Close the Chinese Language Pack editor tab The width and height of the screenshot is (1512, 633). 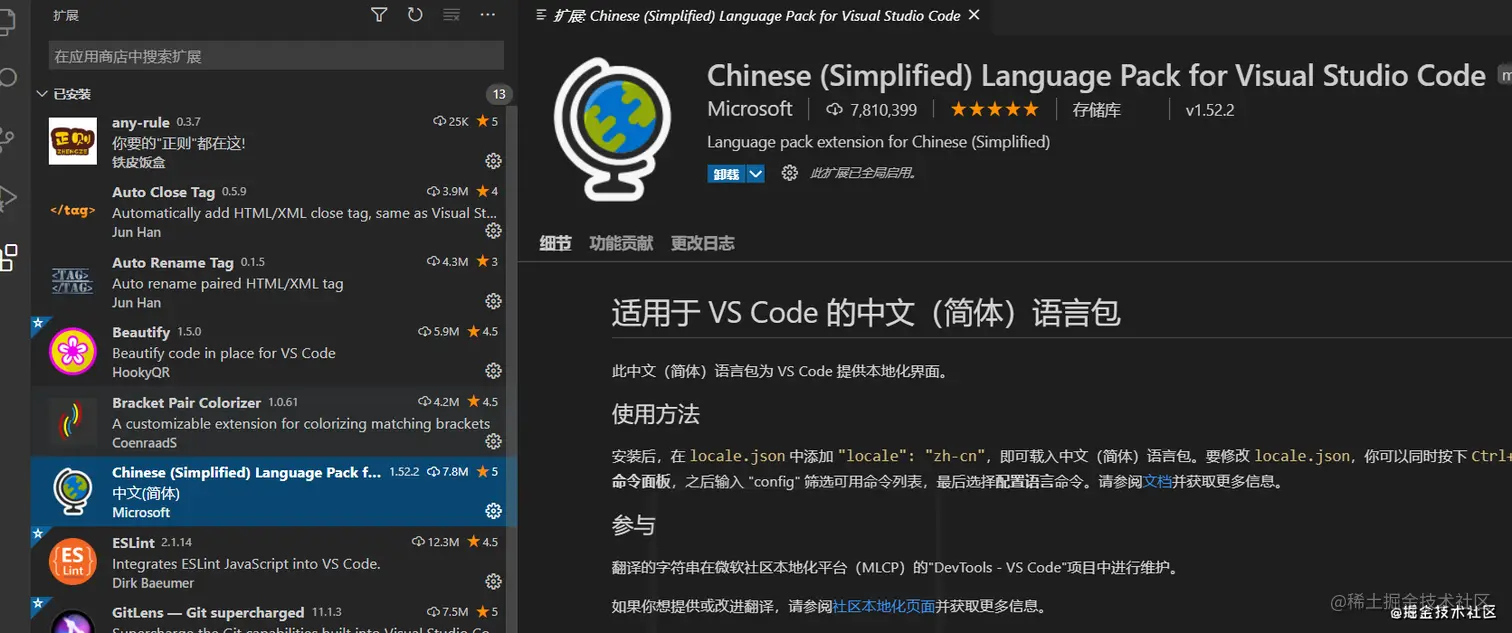tap(975, 15)
